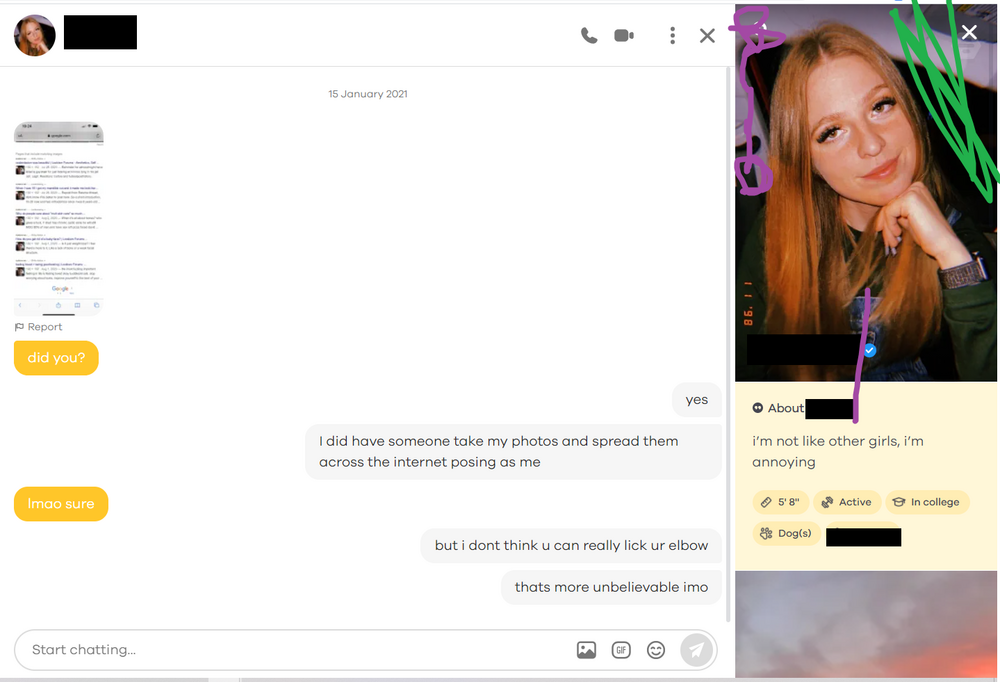The height and width of the screenshot is (682, 1000).
Task: Start a video call with the camera icon
Action: (x=624, y=36)
